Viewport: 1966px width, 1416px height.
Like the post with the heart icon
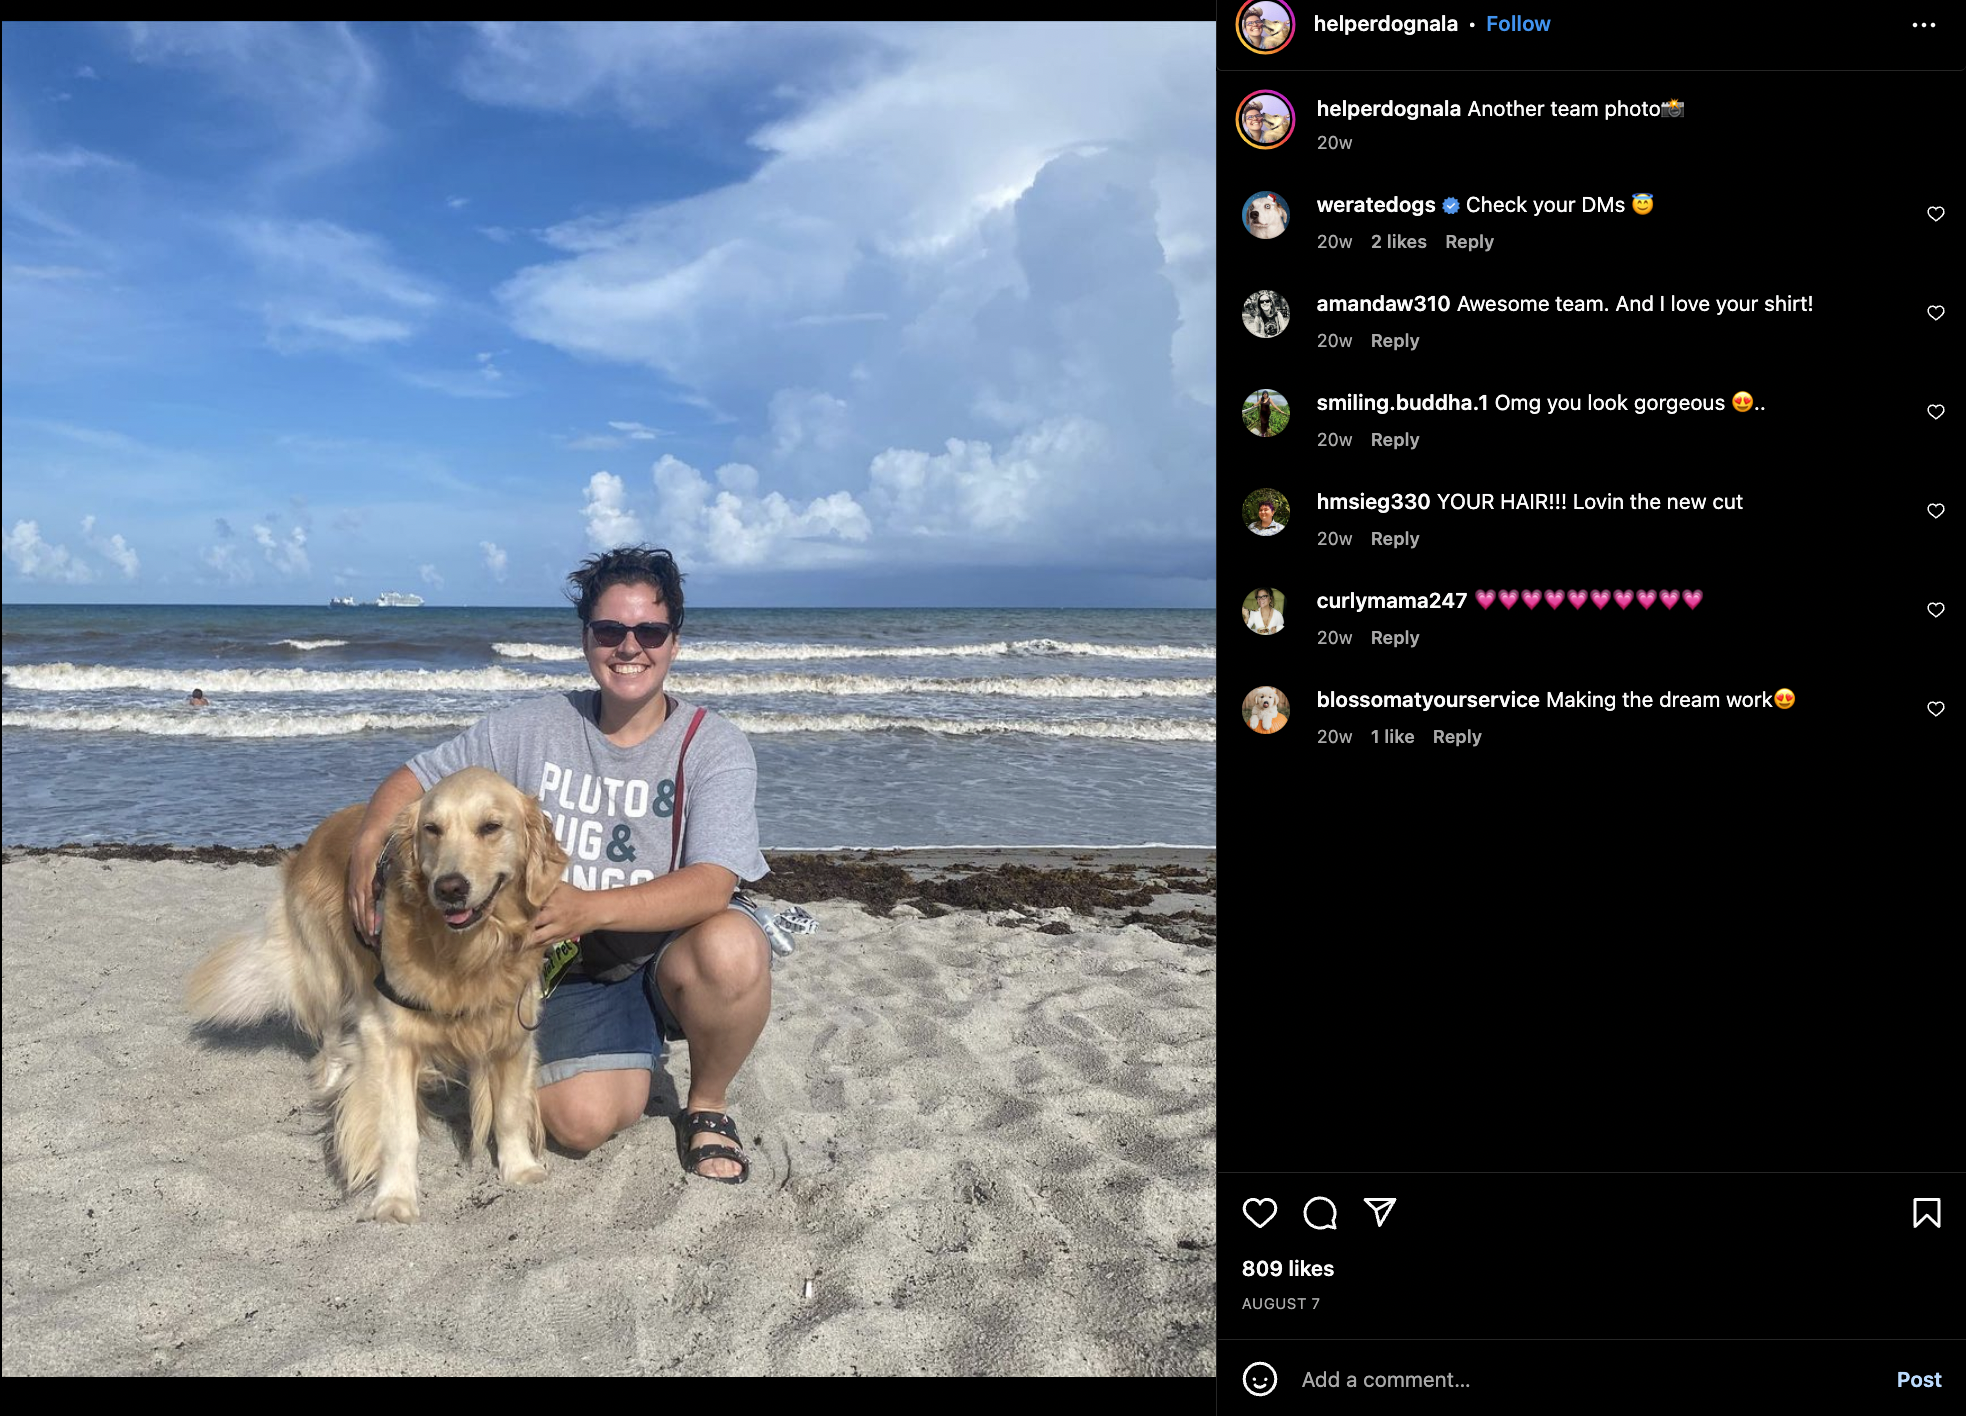click(1259, 1213)
